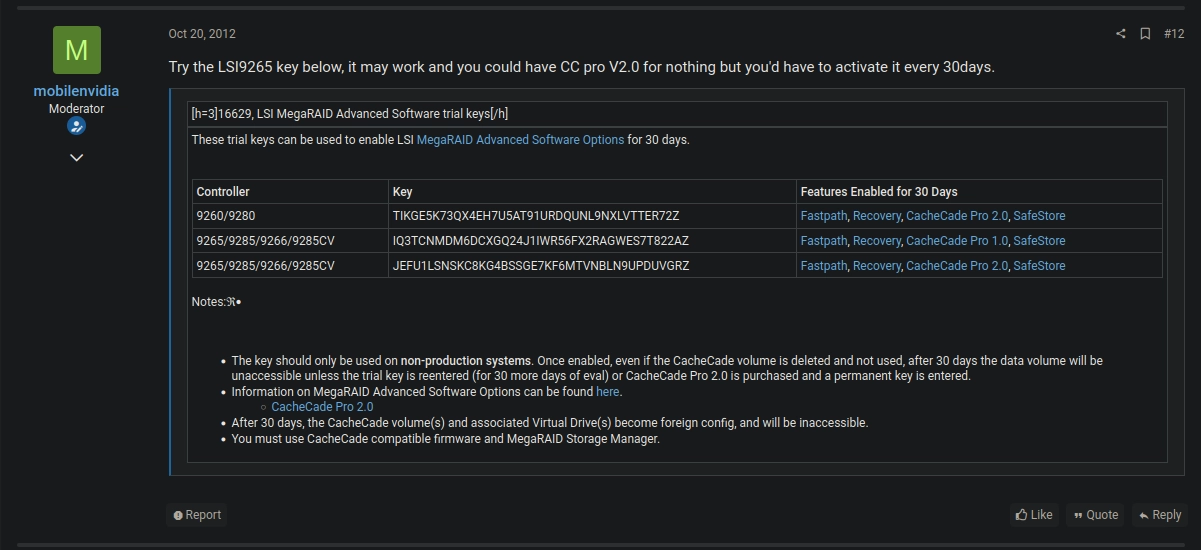This screenshot has height=550, width=1201.
Task: Click Fastpath link in the JEFU1LSNSKC key row
Action: click(x=823, y=266)
